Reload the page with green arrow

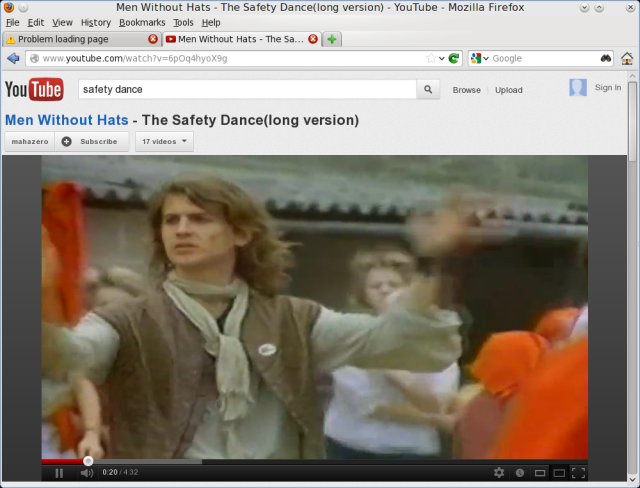[x=453, y=58]
